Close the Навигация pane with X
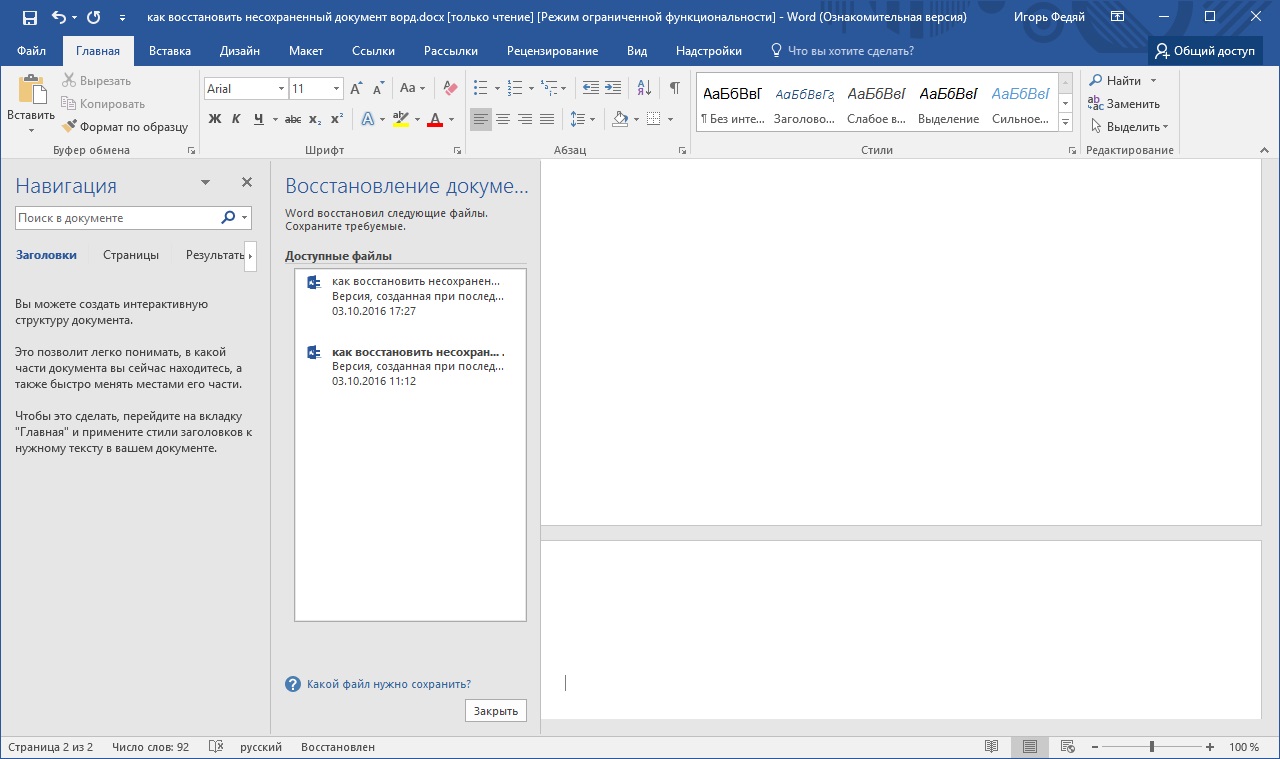 tap(247, 183)
